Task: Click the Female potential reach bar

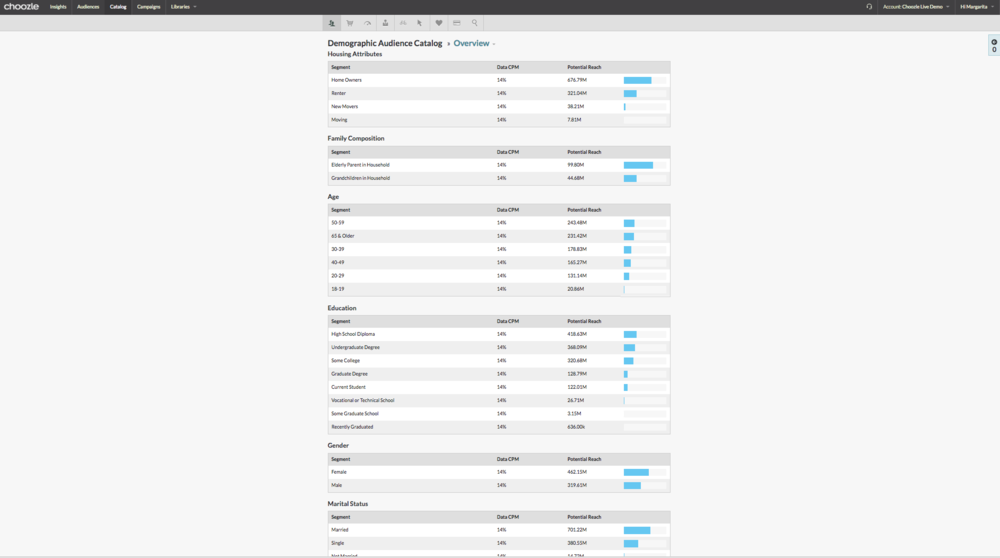Action: point(645,473)
